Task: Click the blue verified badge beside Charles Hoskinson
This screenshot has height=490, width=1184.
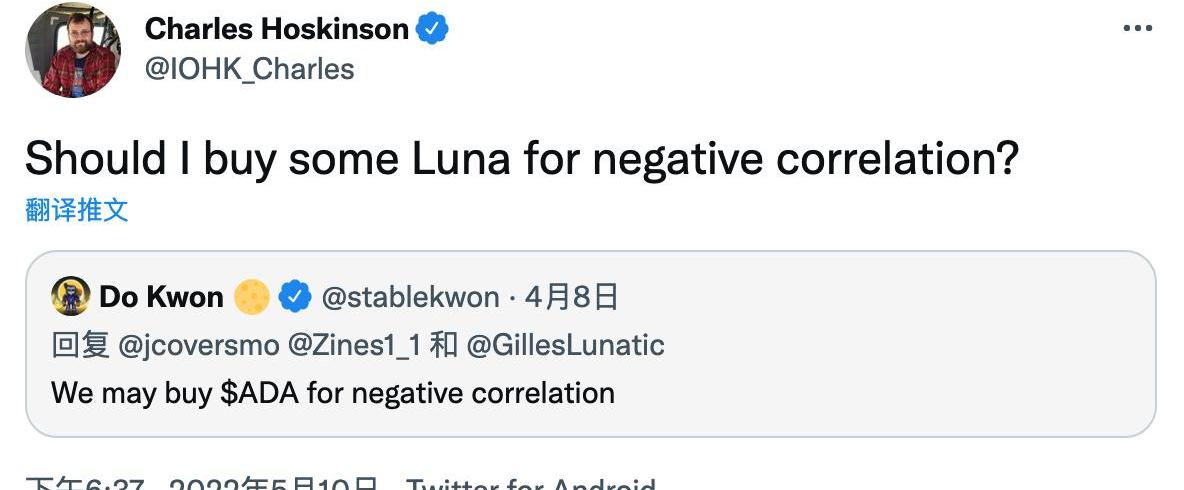Action: tap(432, 30)
